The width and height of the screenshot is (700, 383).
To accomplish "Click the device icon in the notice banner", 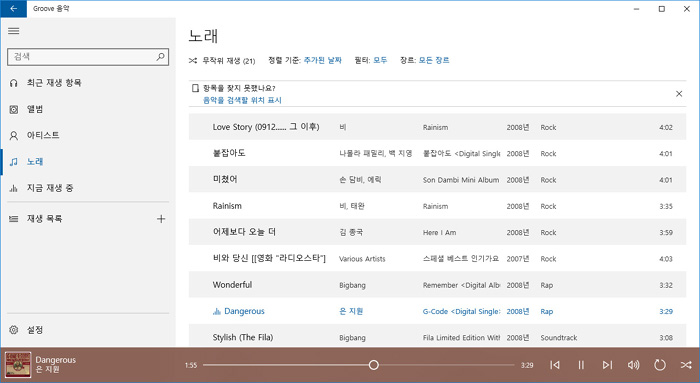I will point(195,88).
